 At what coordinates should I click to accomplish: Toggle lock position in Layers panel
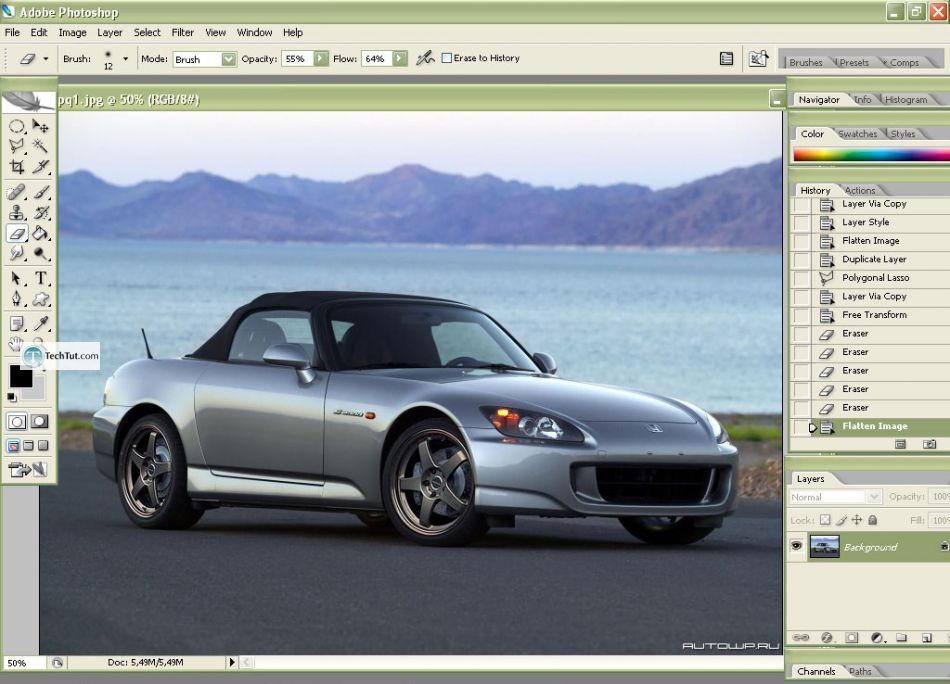point(857,520)
